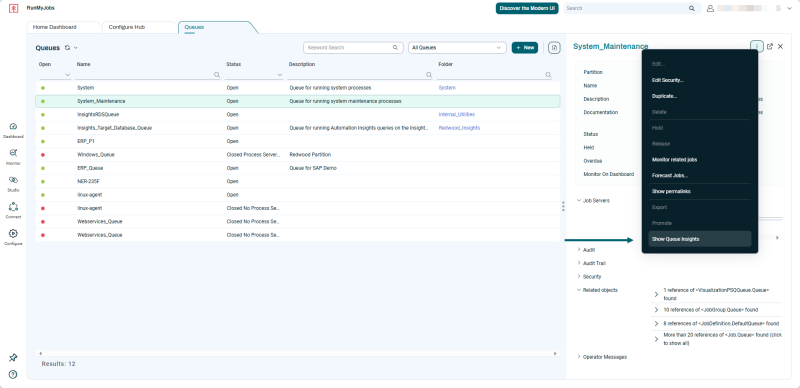The image size is (800, 388).
Task: Click the Name column filter search icon
Action: click(x=216, y=75)
